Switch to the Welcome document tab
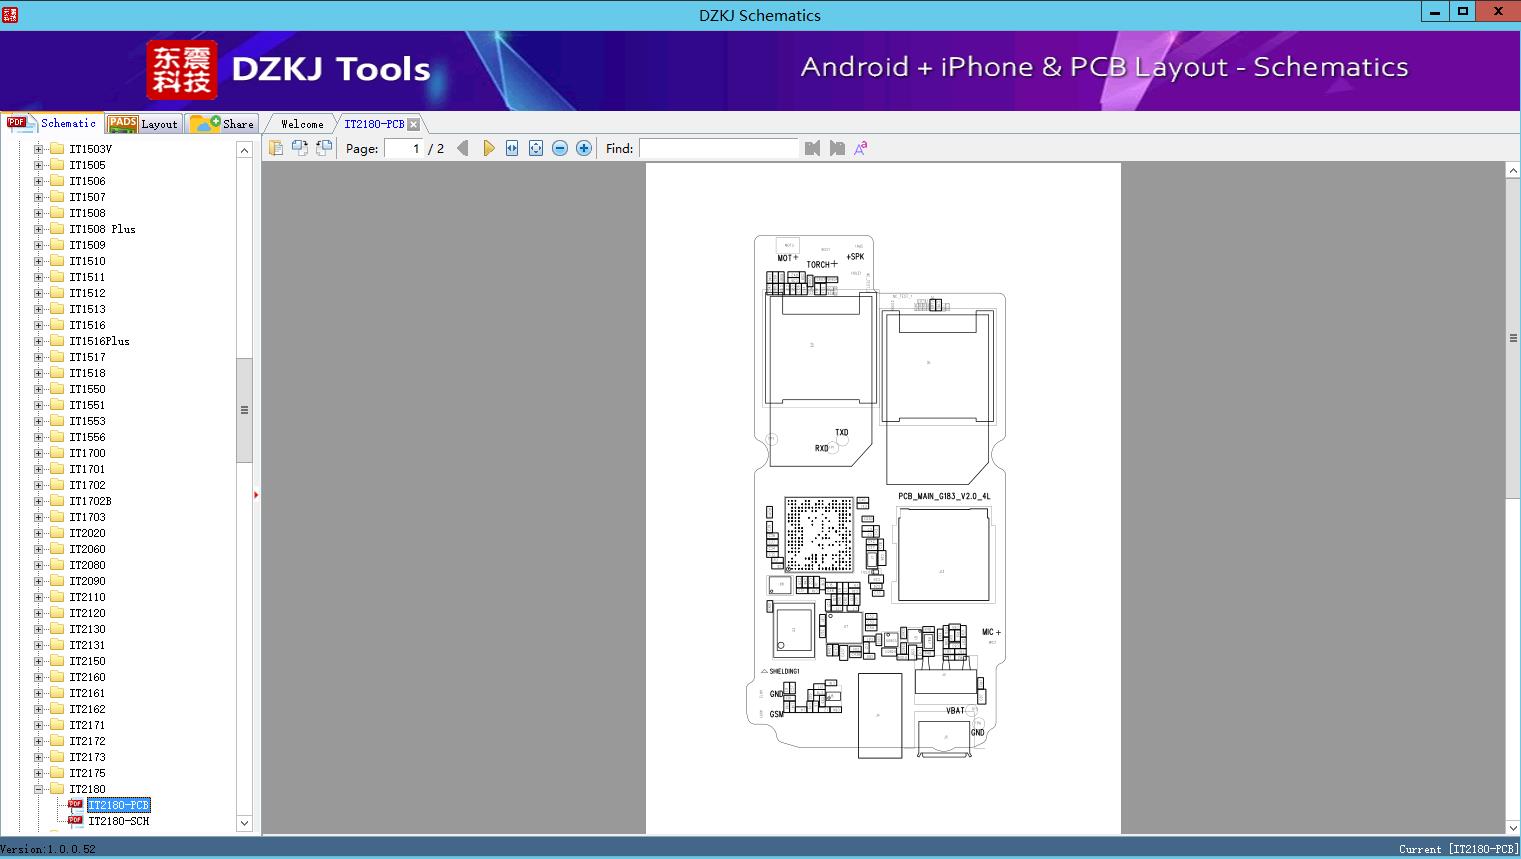The image size is (1521, 859). (x=301, y=124)
